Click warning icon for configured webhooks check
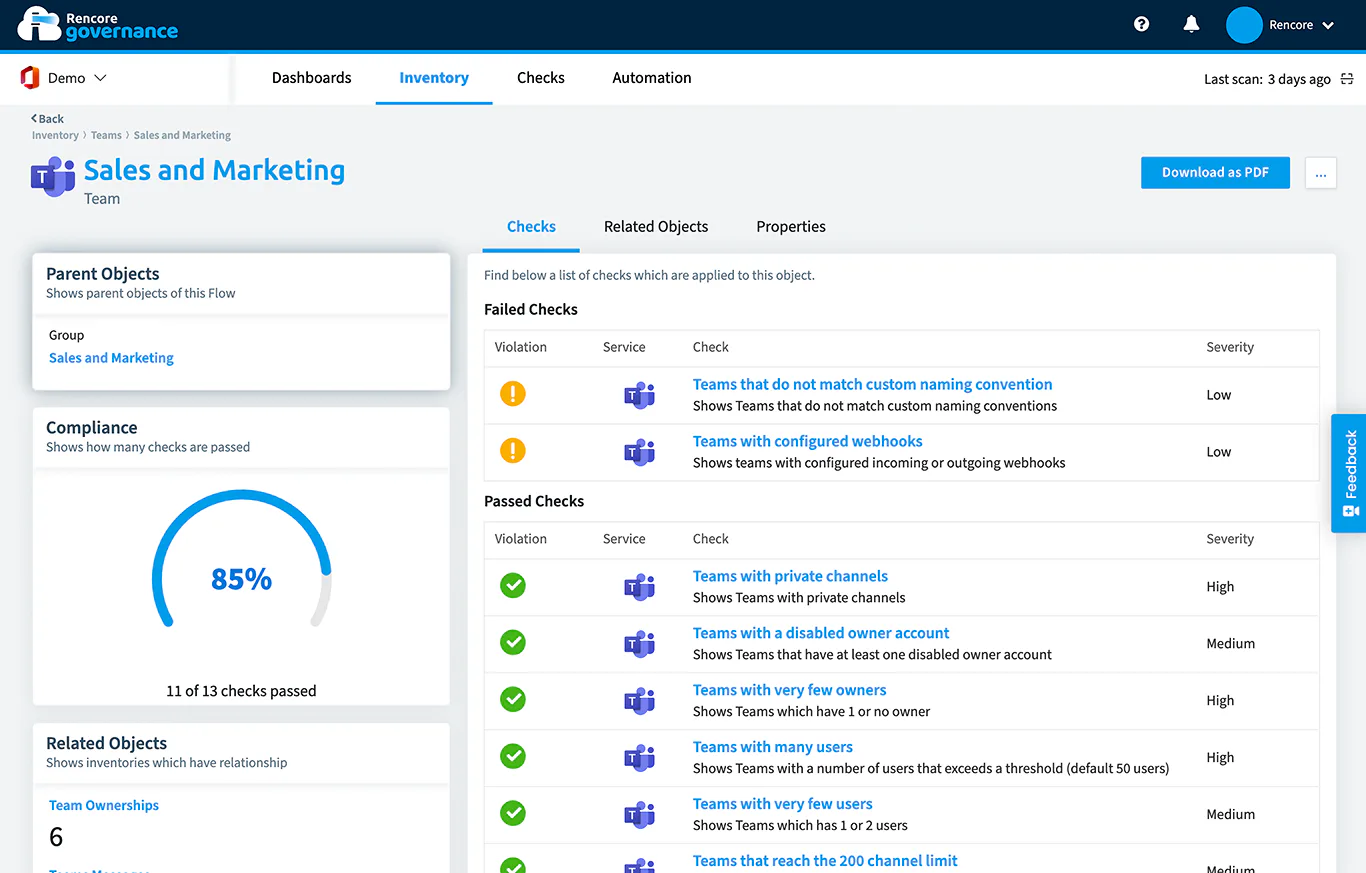1366x873 pixels. coord(513,451)
